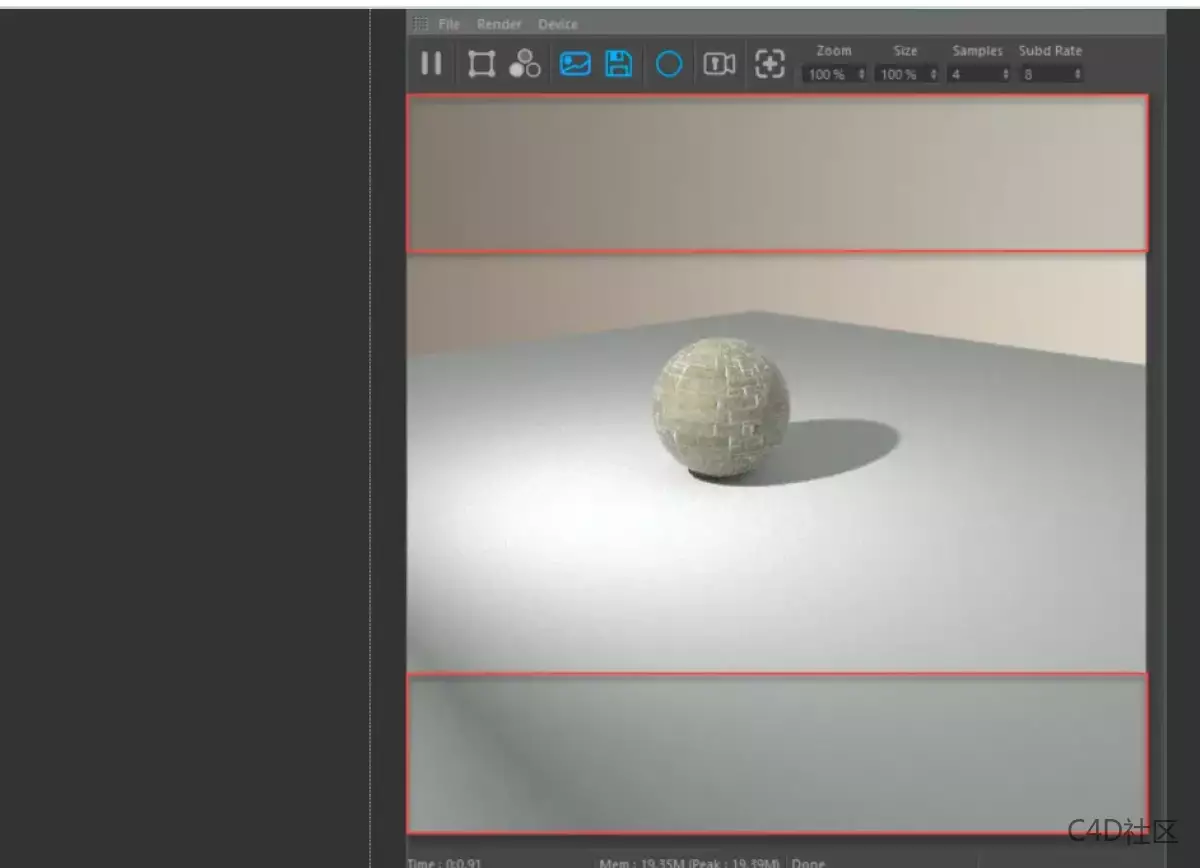
Task: Open the Samples value stepper
Action: point(1005,73)
